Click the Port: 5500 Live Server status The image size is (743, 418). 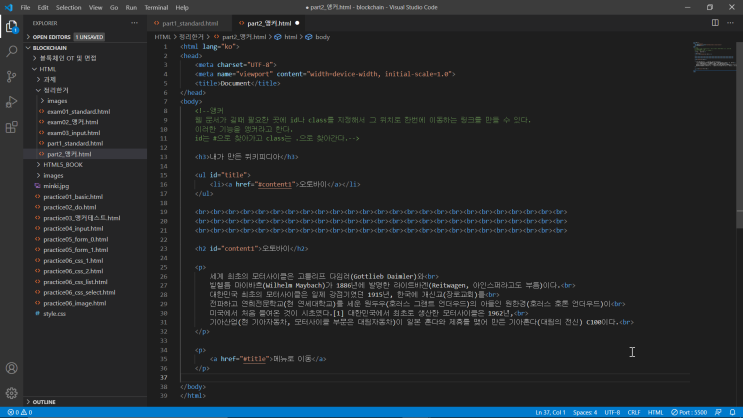tap(689, 412)
